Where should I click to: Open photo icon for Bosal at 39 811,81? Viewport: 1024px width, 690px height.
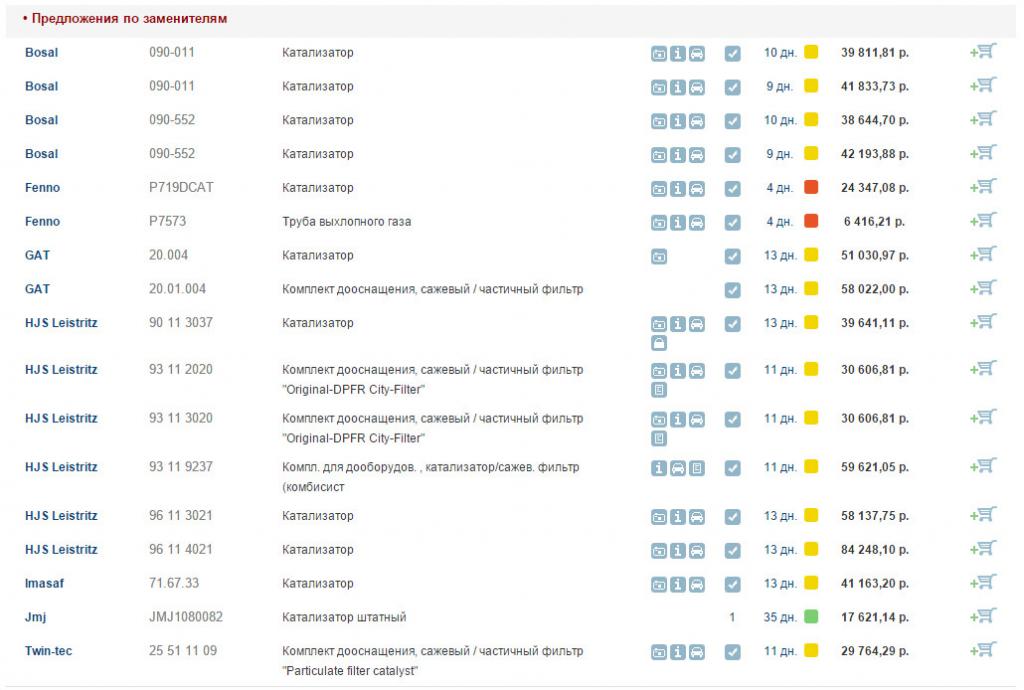click(659, 54)
